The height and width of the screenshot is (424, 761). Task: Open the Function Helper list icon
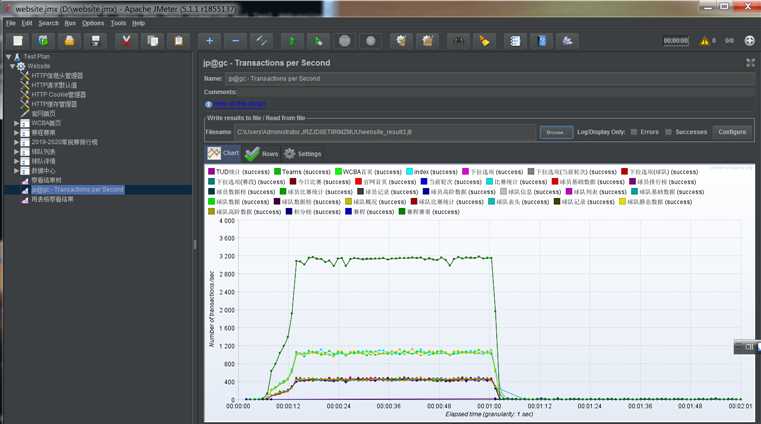[515, 41]
